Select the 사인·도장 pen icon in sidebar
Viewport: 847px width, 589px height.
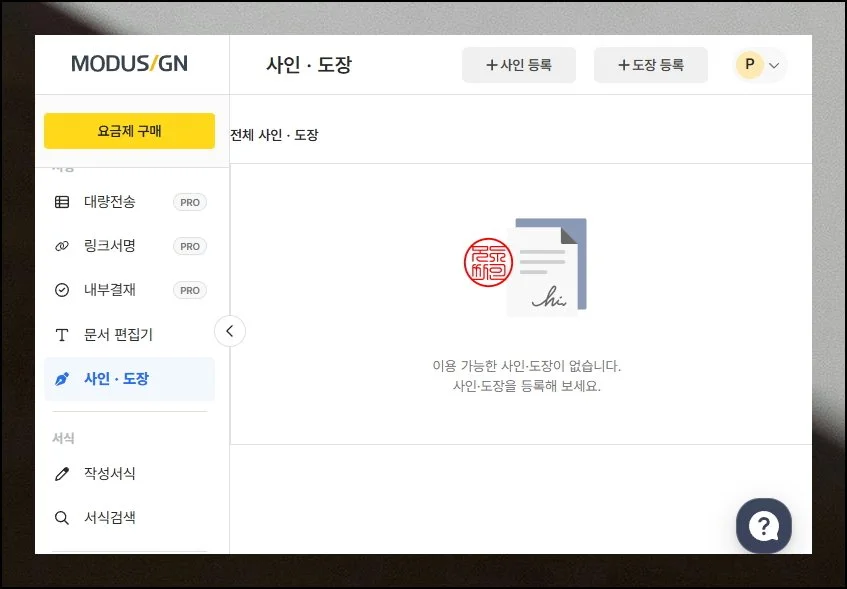[62, 379]
